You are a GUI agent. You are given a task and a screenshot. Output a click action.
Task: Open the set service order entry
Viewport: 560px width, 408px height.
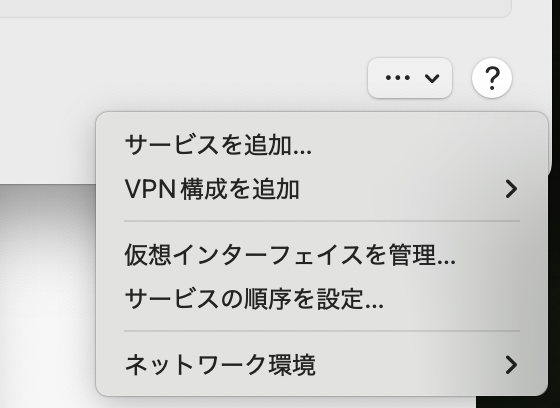322,299
